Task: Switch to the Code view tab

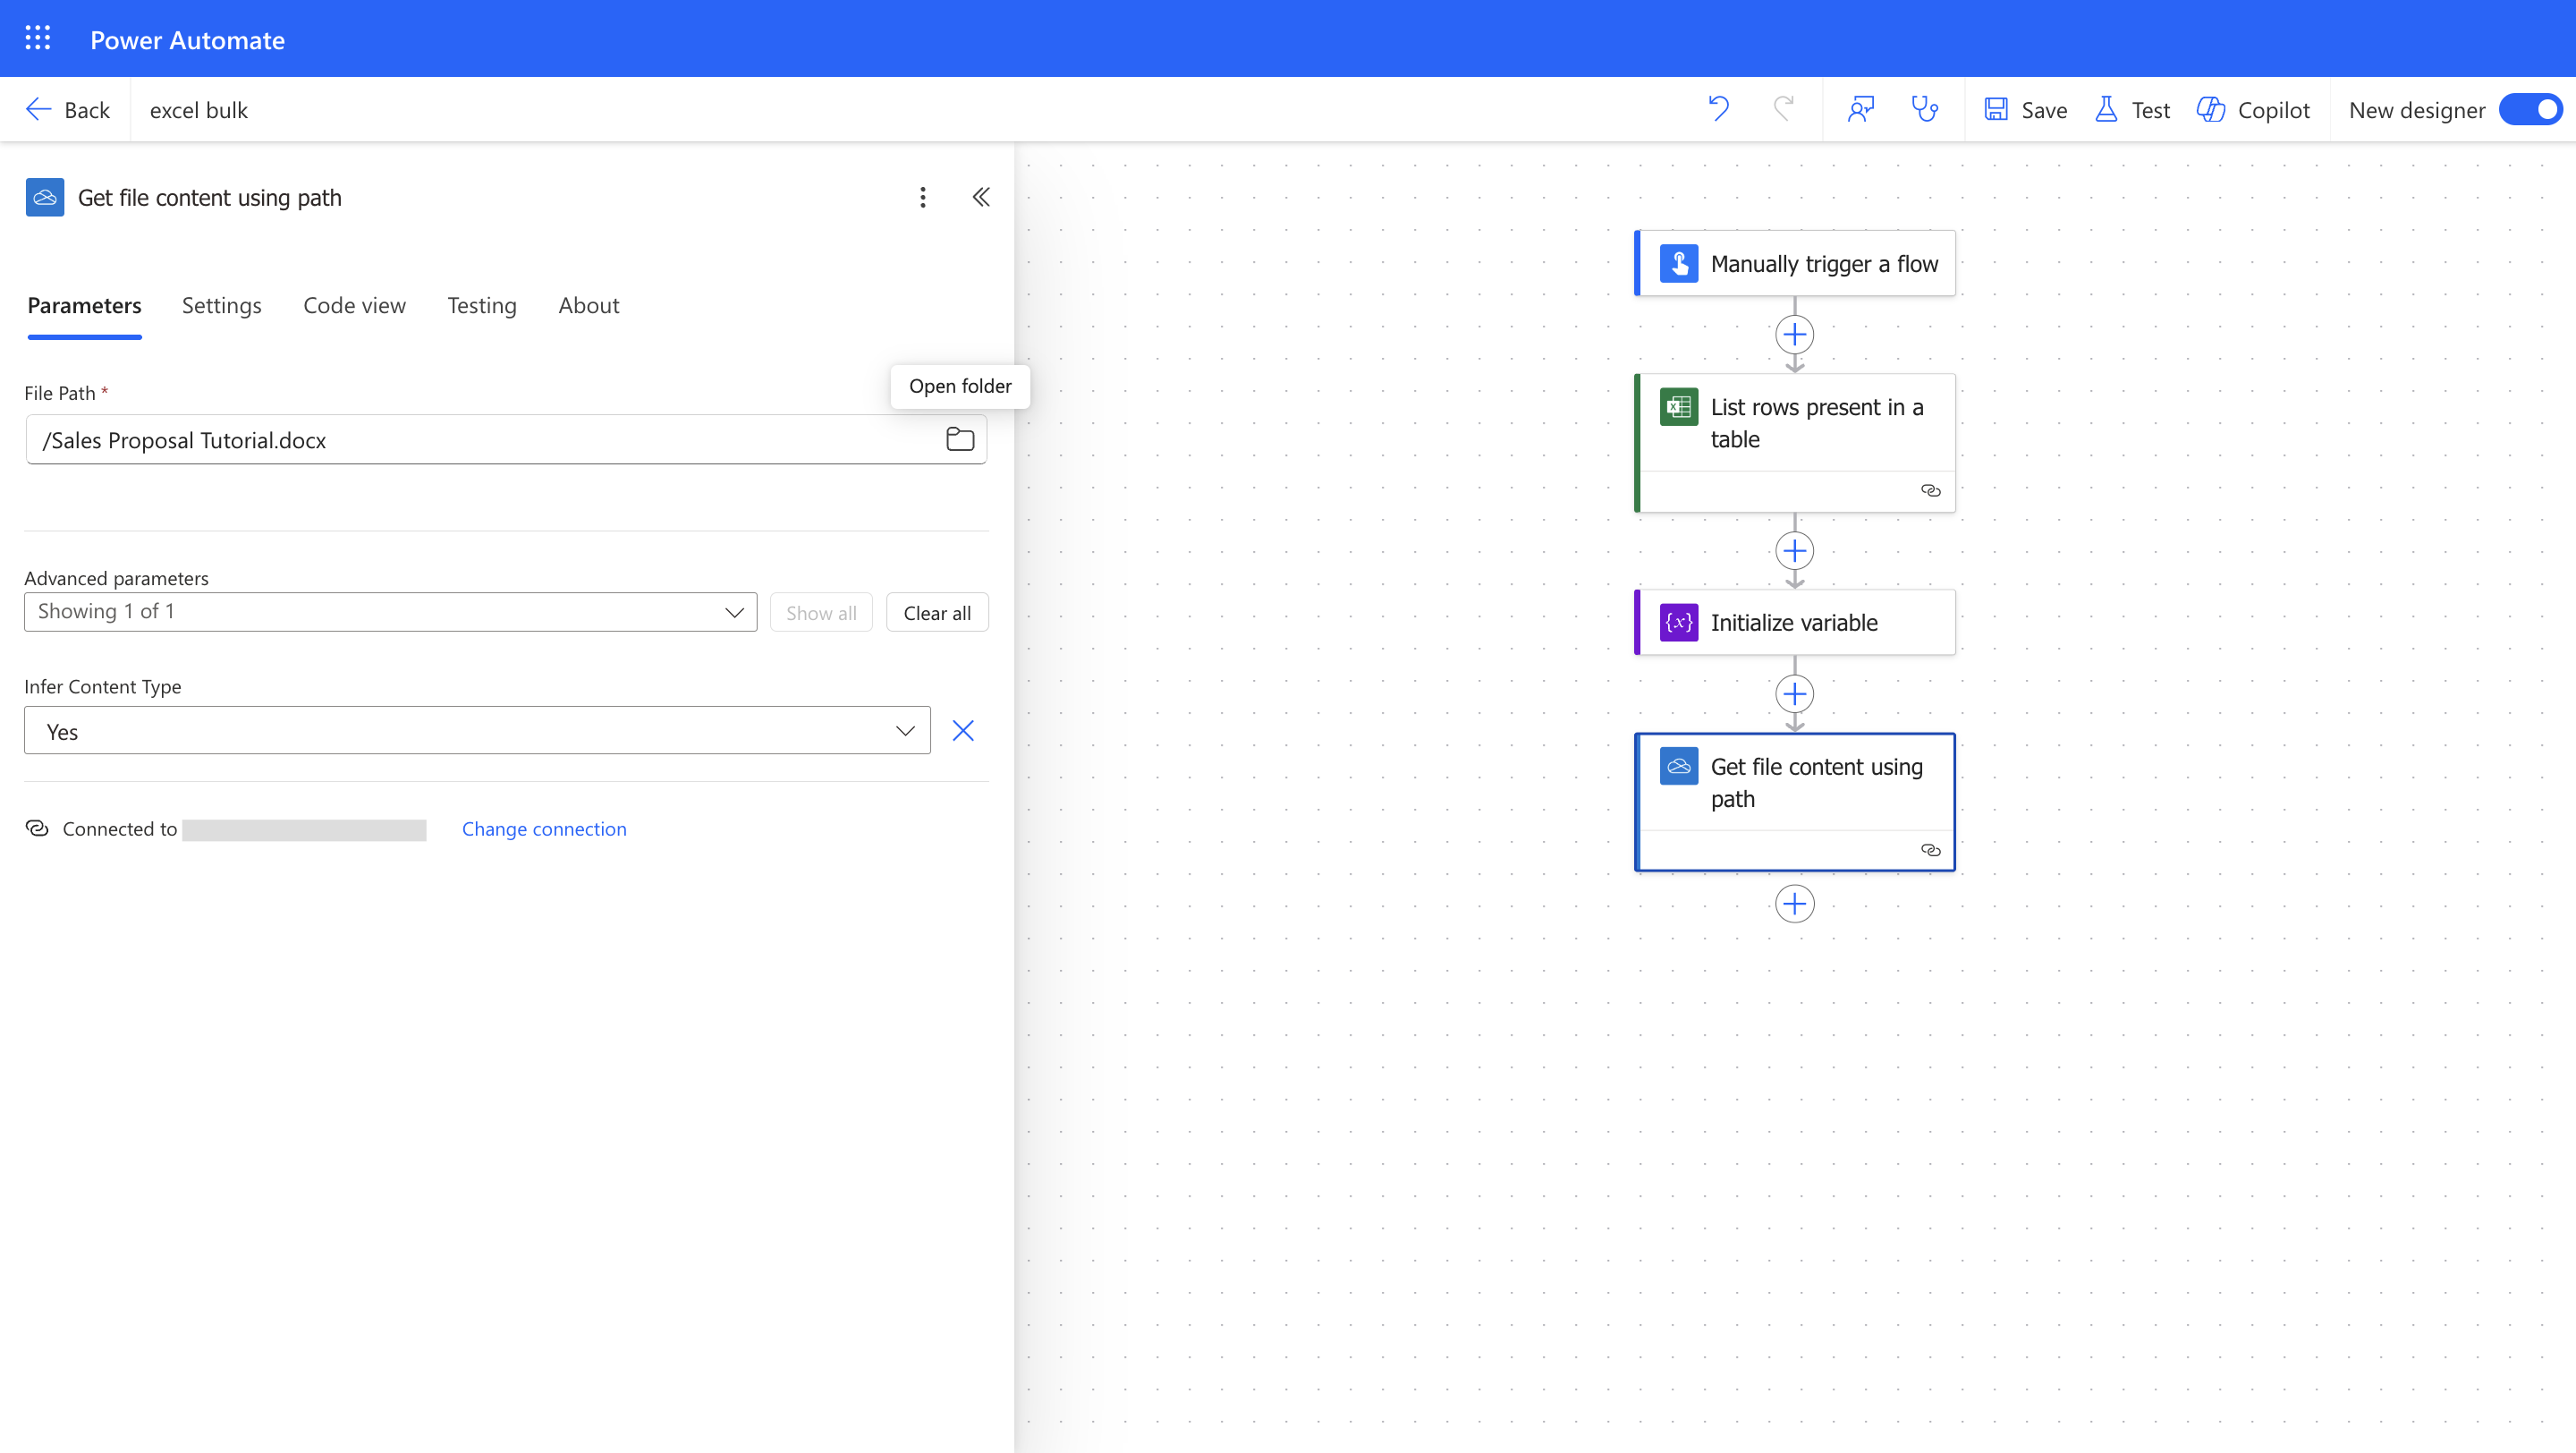Action: coord(354,305)
